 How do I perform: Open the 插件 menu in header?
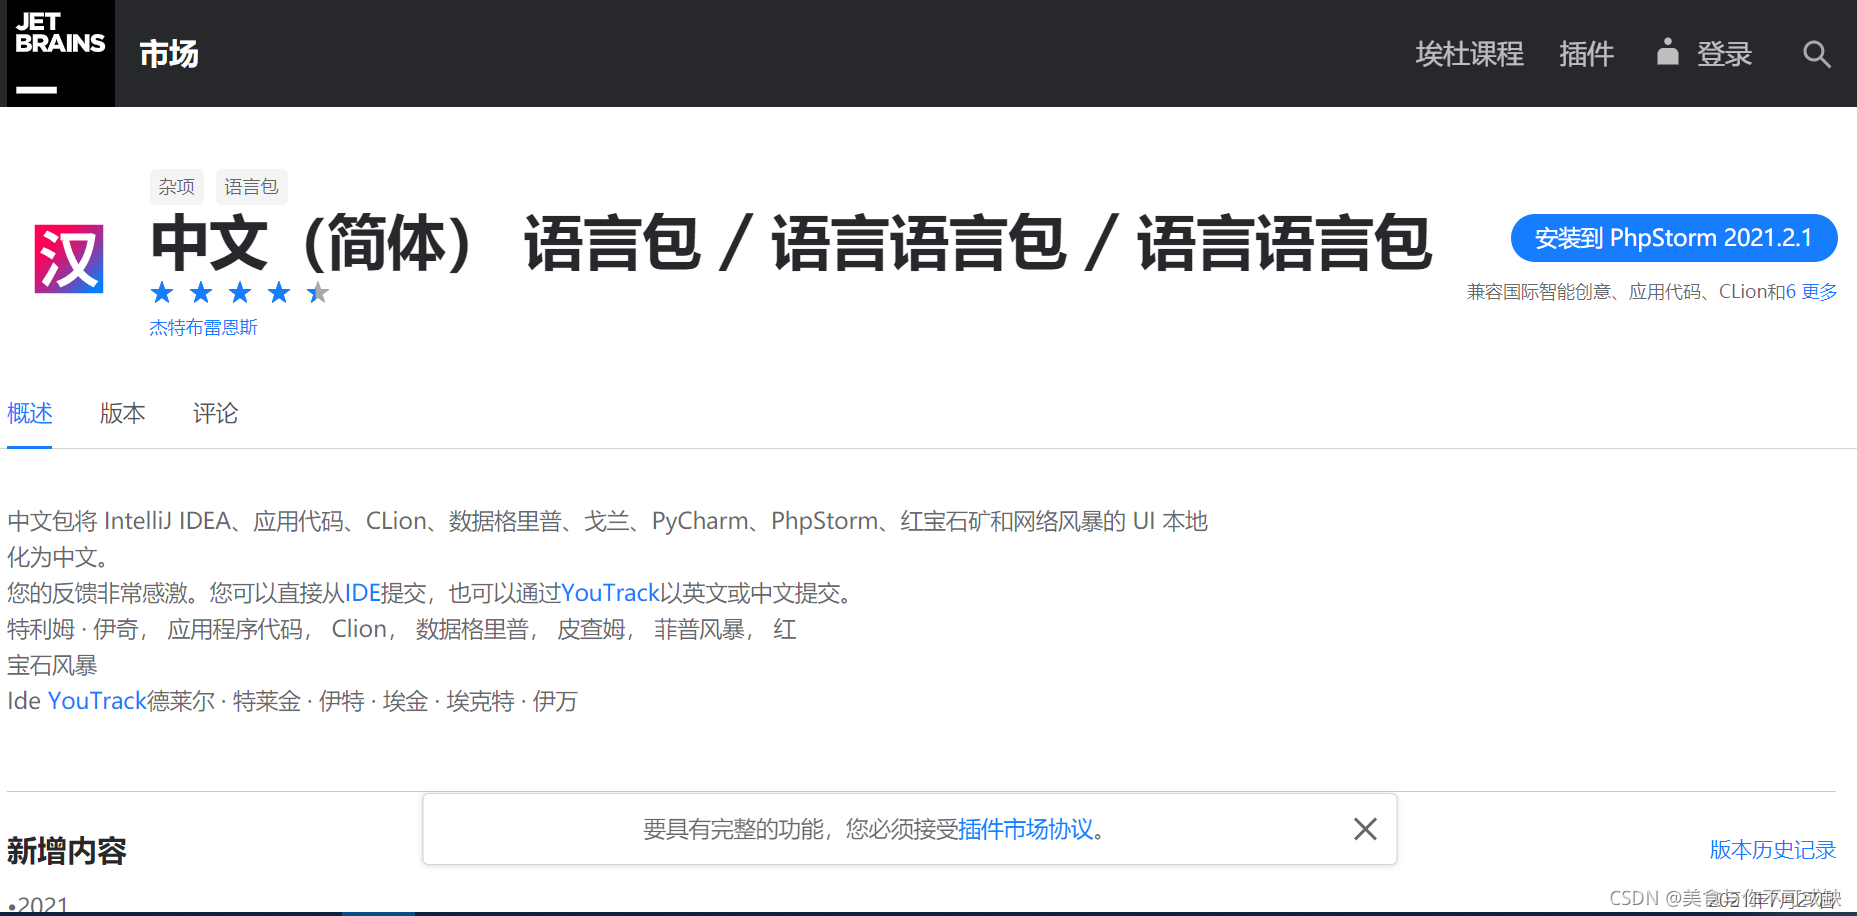(1587, 54)
